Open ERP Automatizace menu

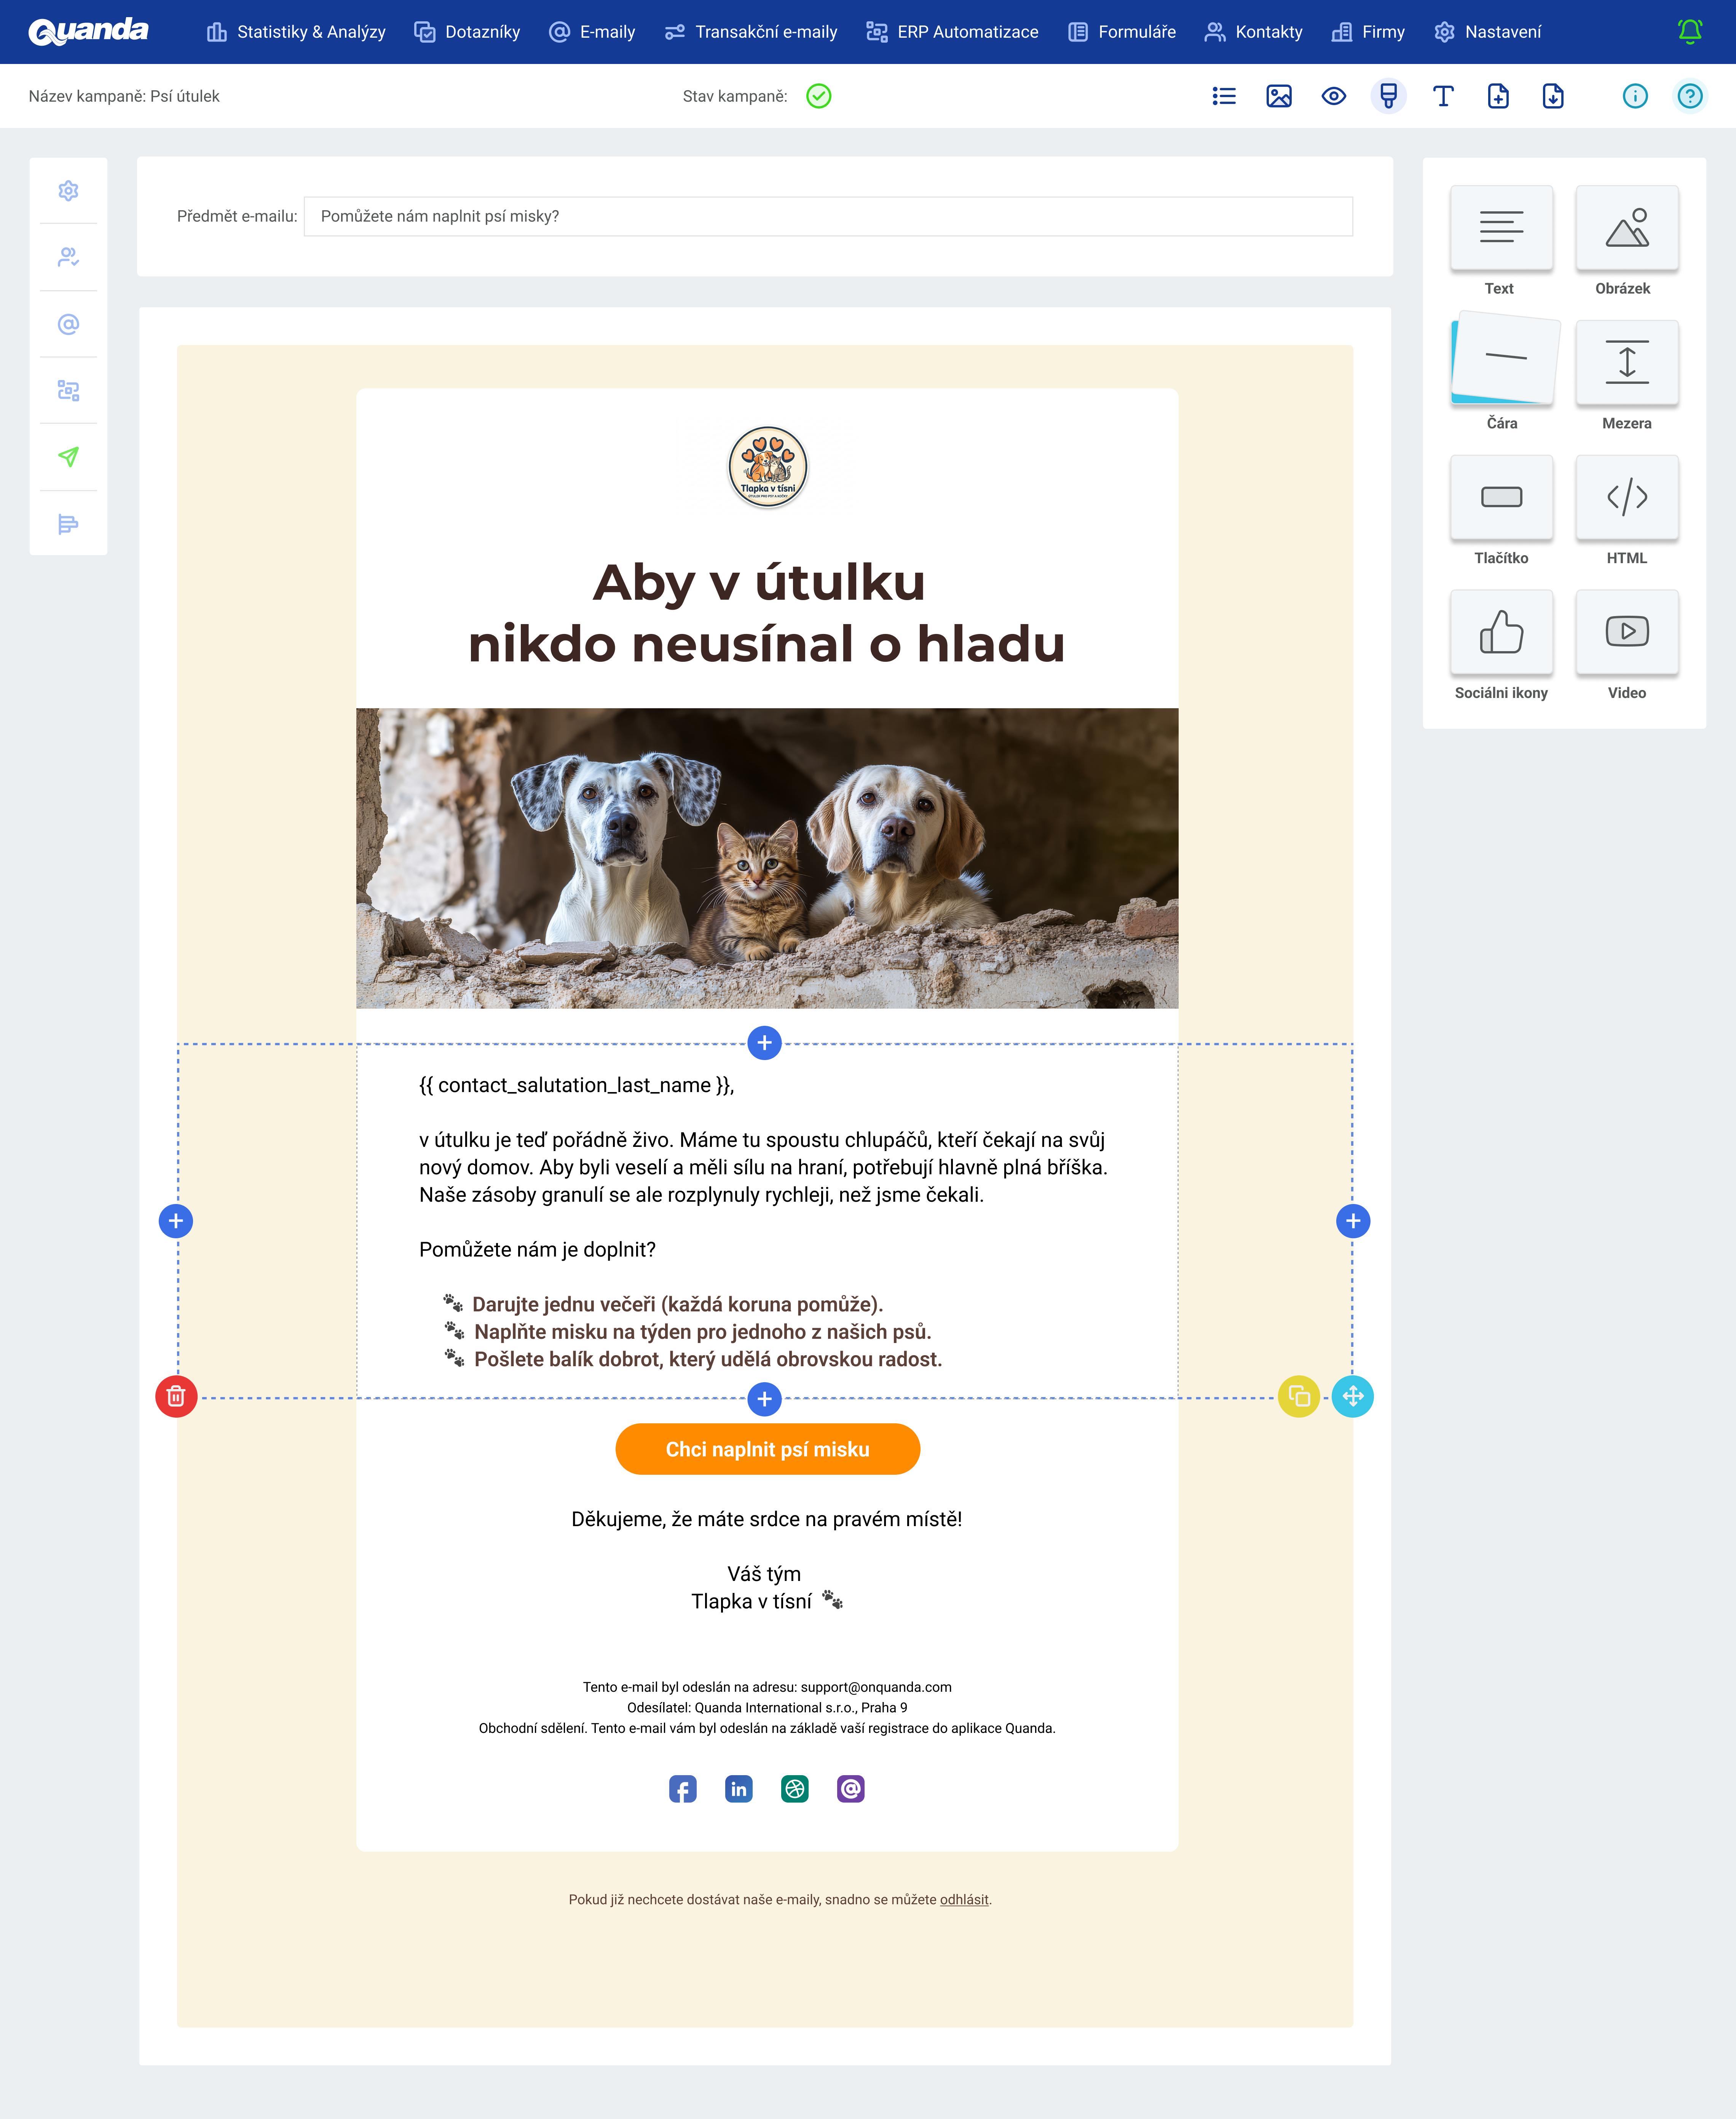(x=952, y=32)
